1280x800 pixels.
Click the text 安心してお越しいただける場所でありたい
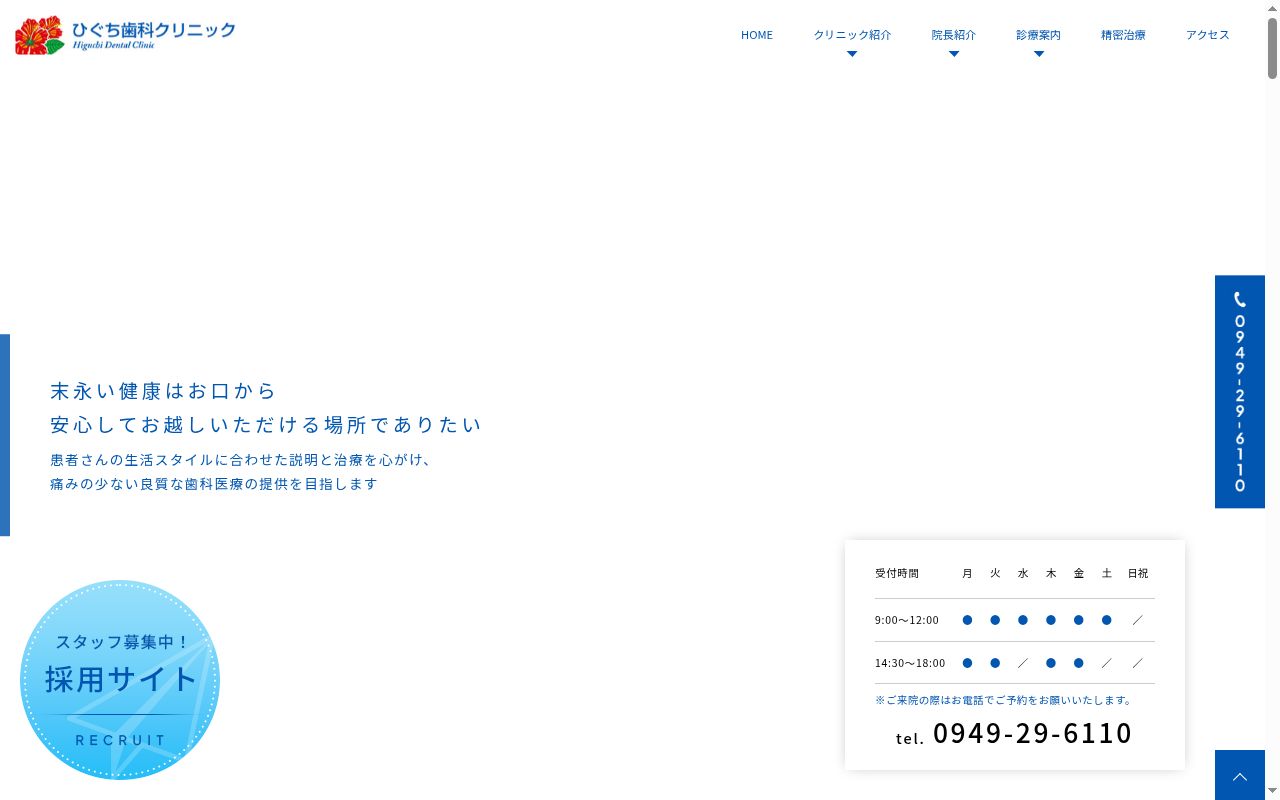click(266, 424)
